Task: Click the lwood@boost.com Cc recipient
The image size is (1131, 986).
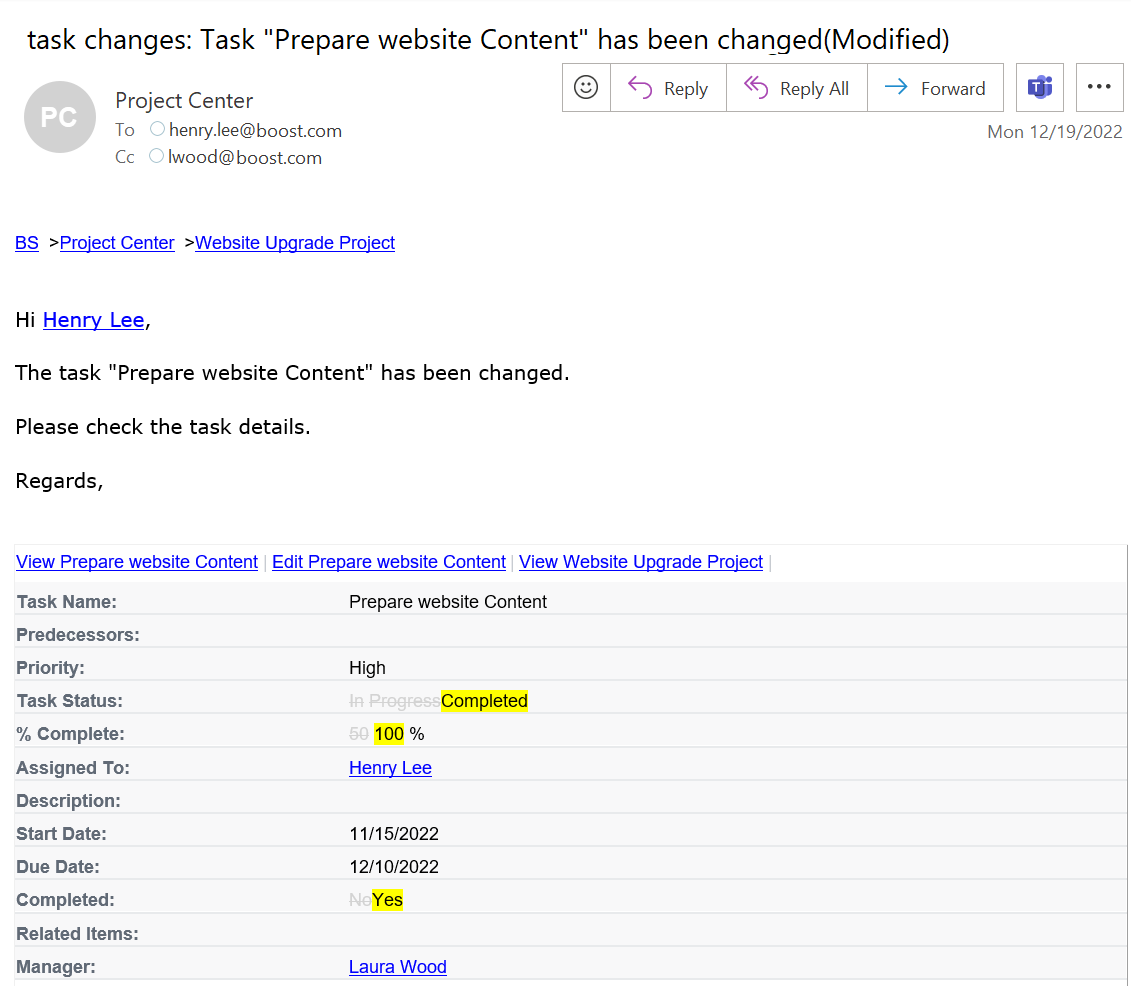Action: pyautogui.click(x=245, y=157)
